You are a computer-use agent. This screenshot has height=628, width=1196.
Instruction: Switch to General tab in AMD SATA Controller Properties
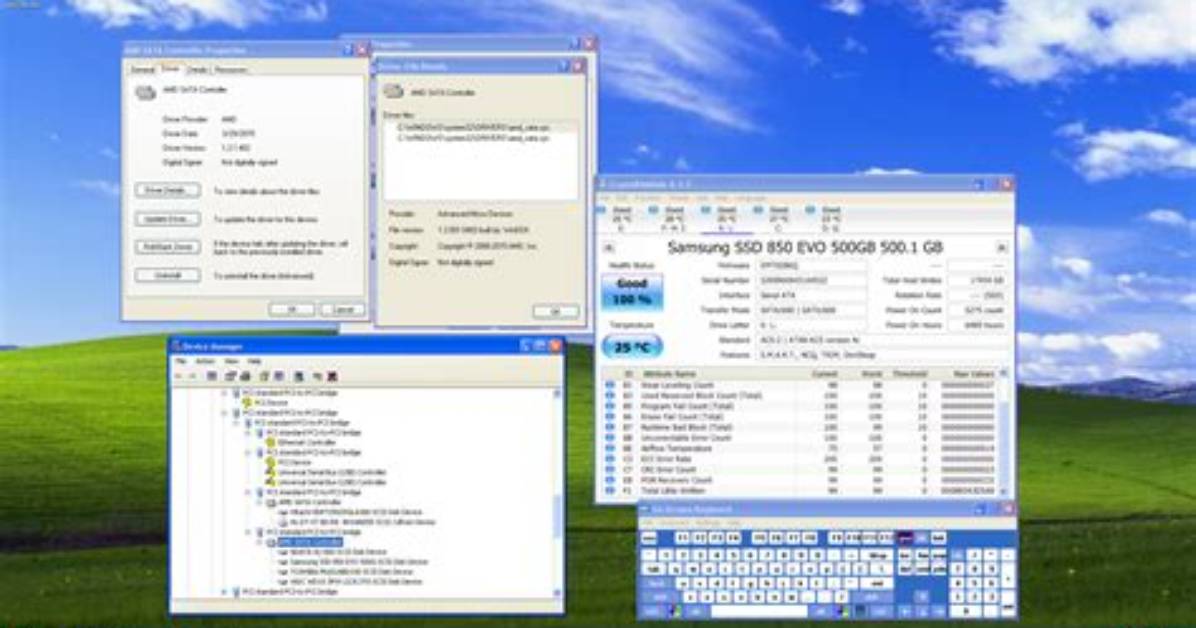click(x=143, y=69)
